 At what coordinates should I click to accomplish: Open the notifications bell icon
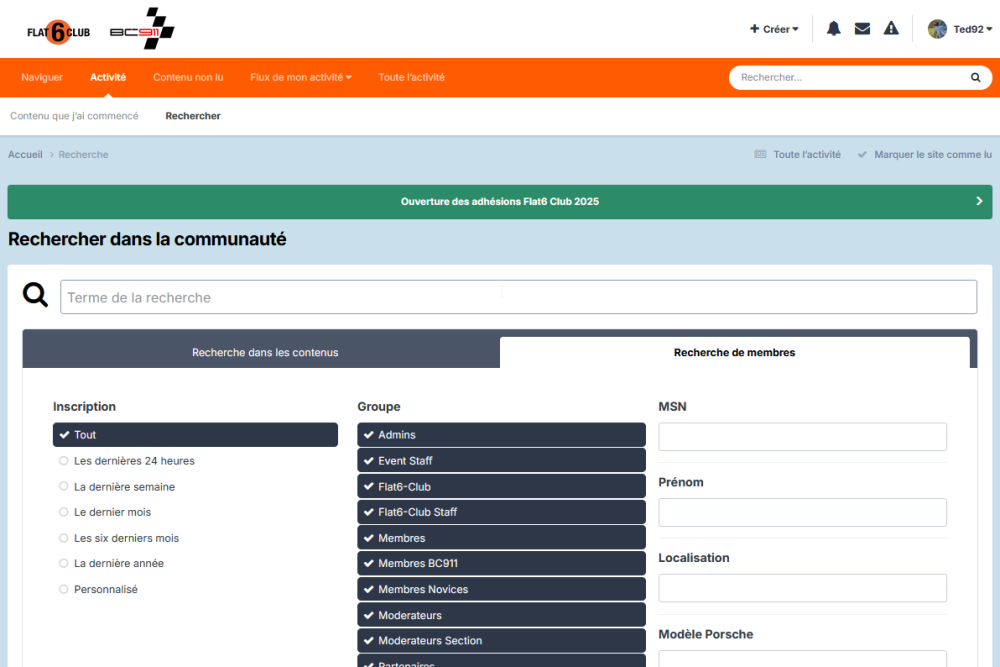833,29
